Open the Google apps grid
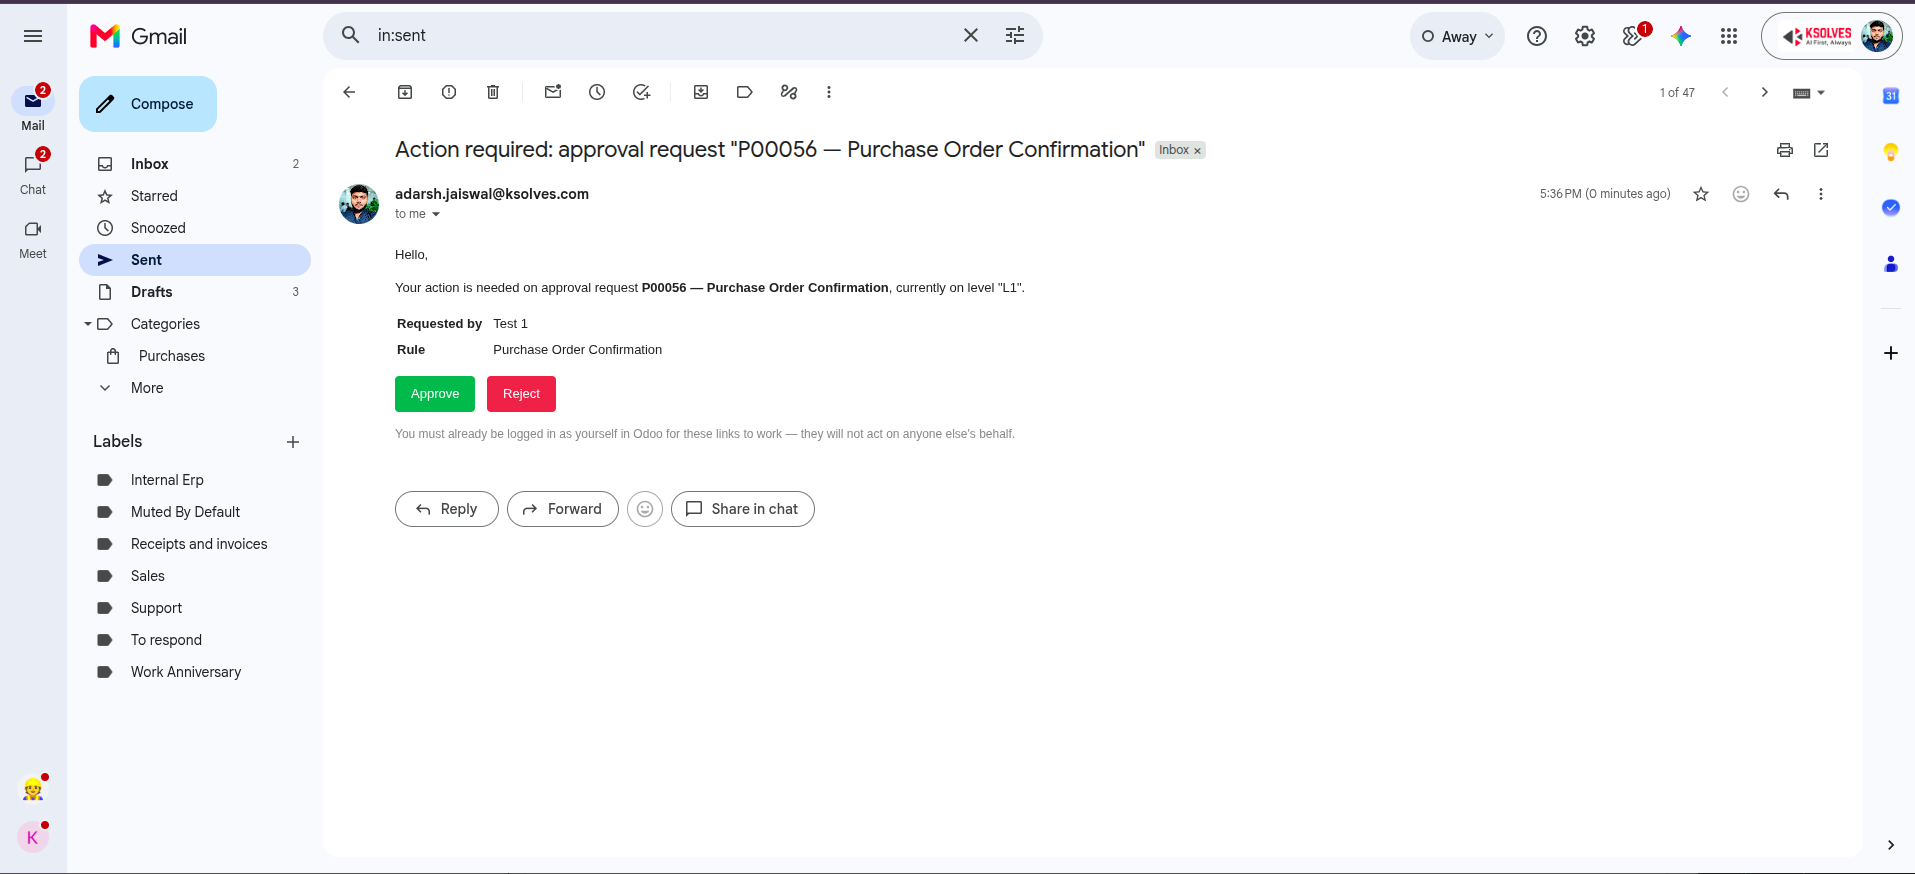Viewport: 1915px width, 874px height. [x=1729, y=36]
